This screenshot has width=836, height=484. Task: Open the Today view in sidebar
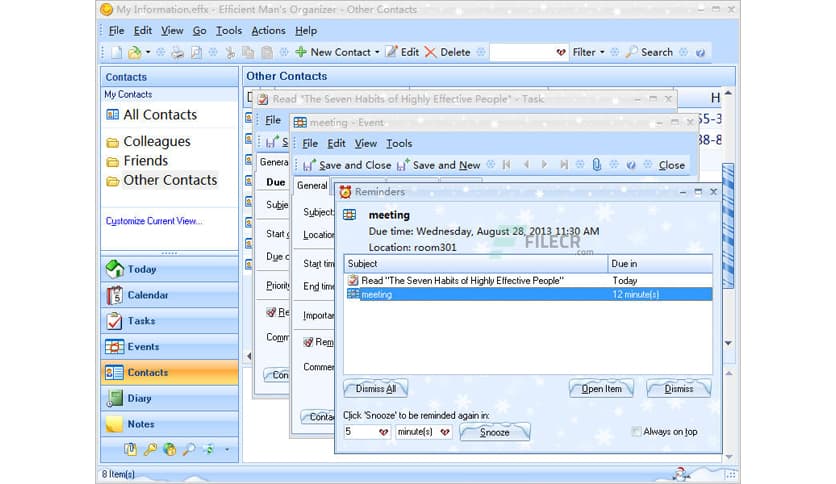[141, 269]
